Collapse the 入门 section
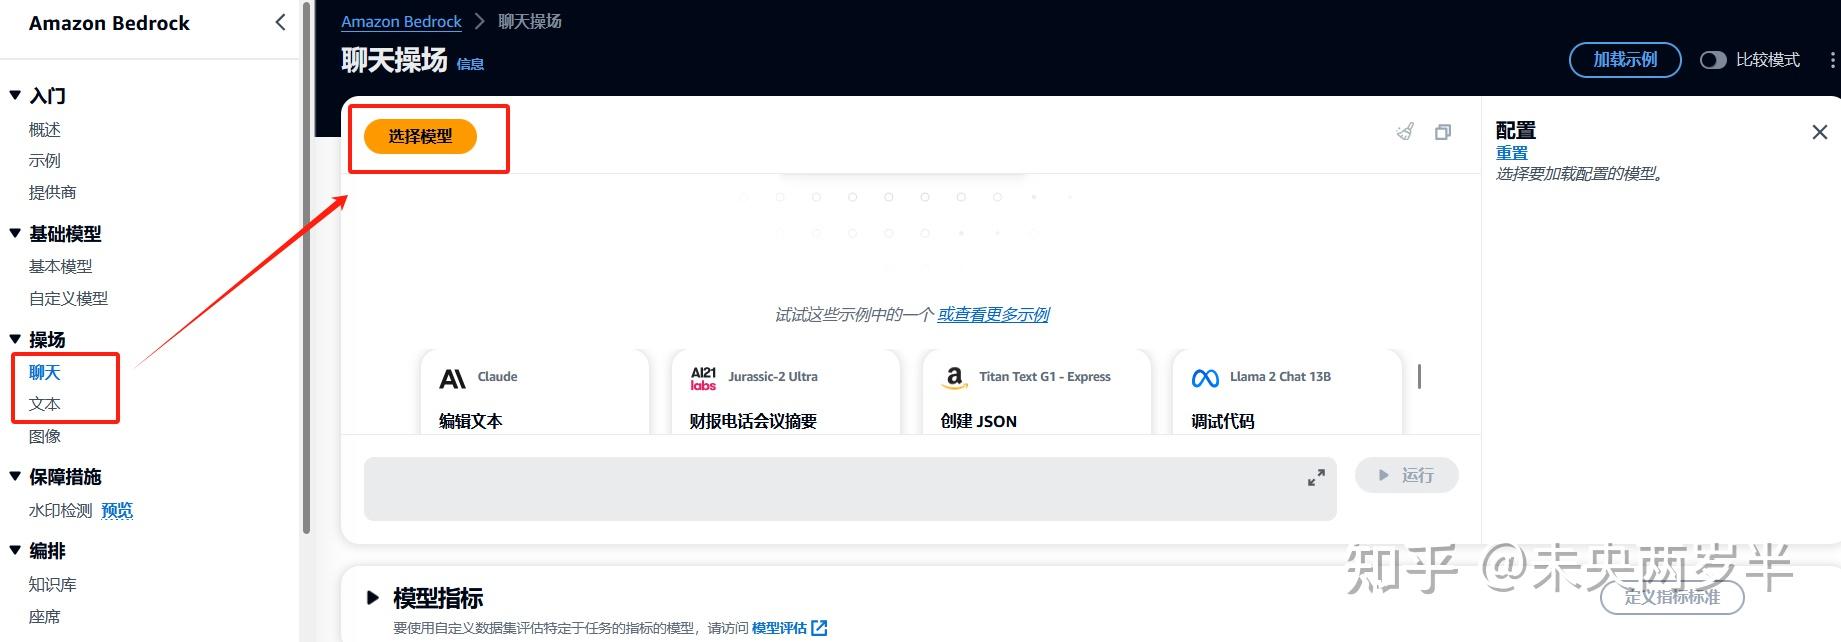The height and width of the screenshot is (642, 1841). [x=15, y=95]
